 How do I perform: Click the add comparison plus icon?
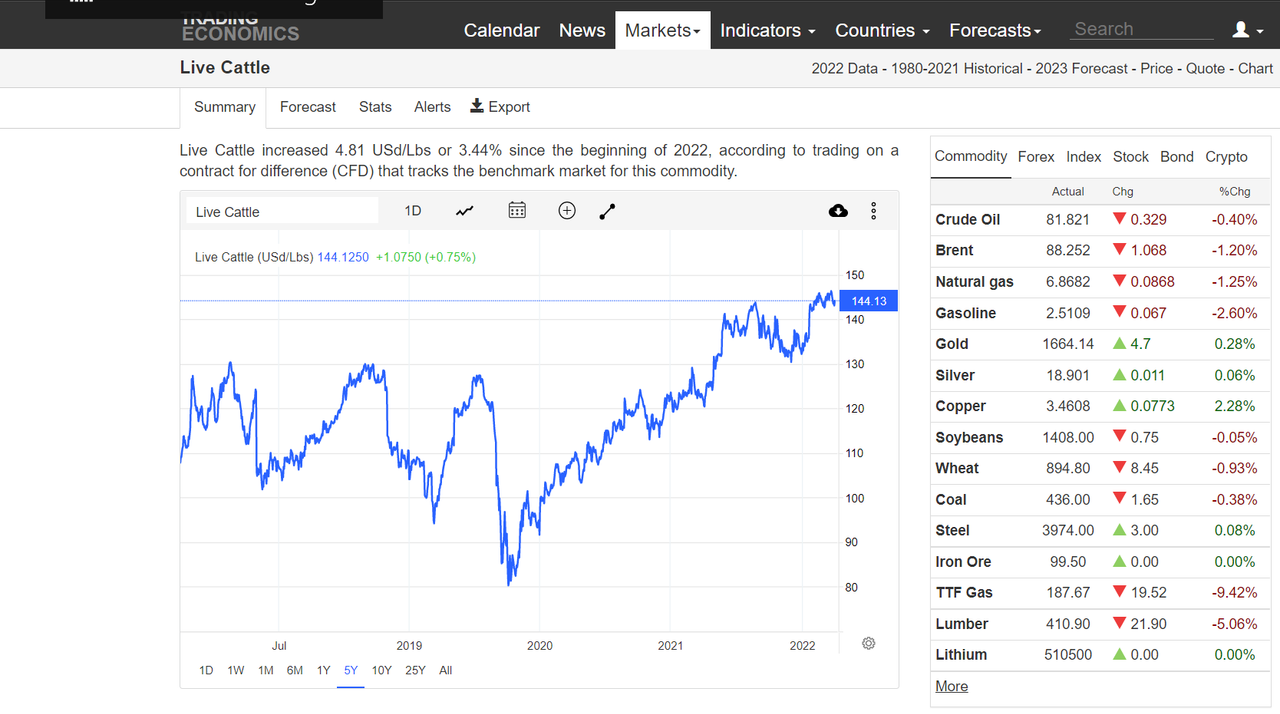pos(567,210)
